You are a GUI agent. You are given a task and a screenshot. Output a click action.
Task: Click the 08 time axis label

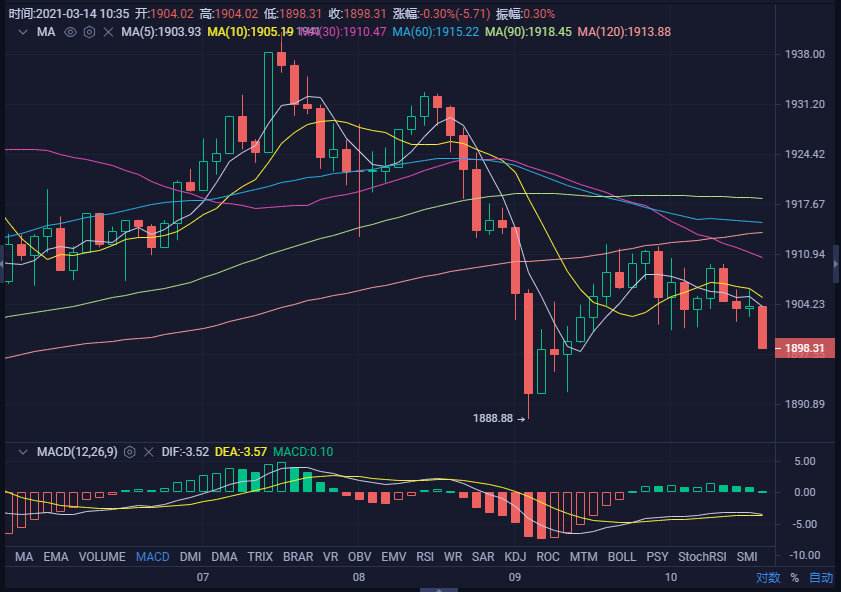(x=359, y=578)
